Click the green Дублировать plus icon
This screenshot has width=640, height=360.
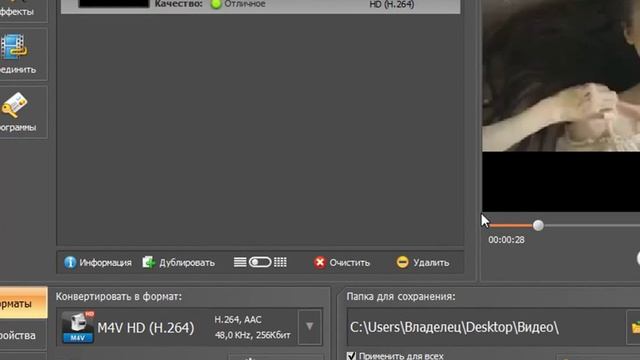pyautogui.click(x=149, y=262)
